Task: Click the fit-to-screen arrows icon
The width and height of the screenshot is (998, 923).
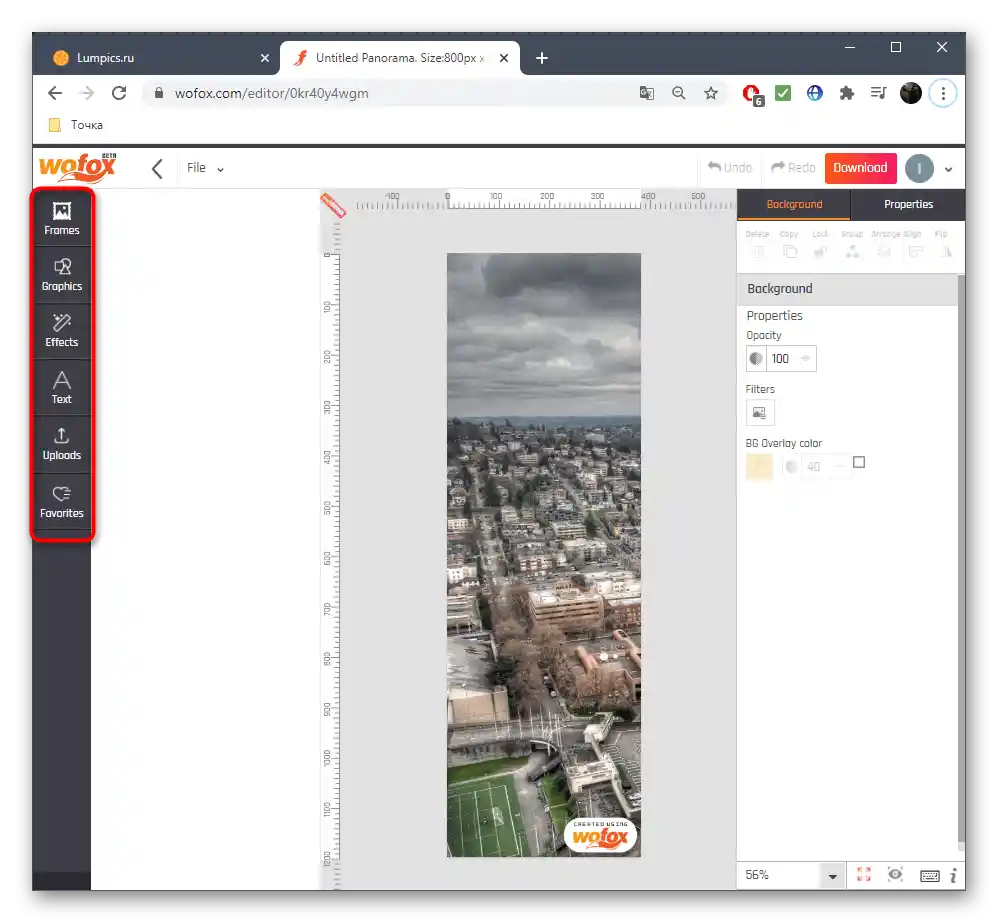Action: tap(864, 875)
